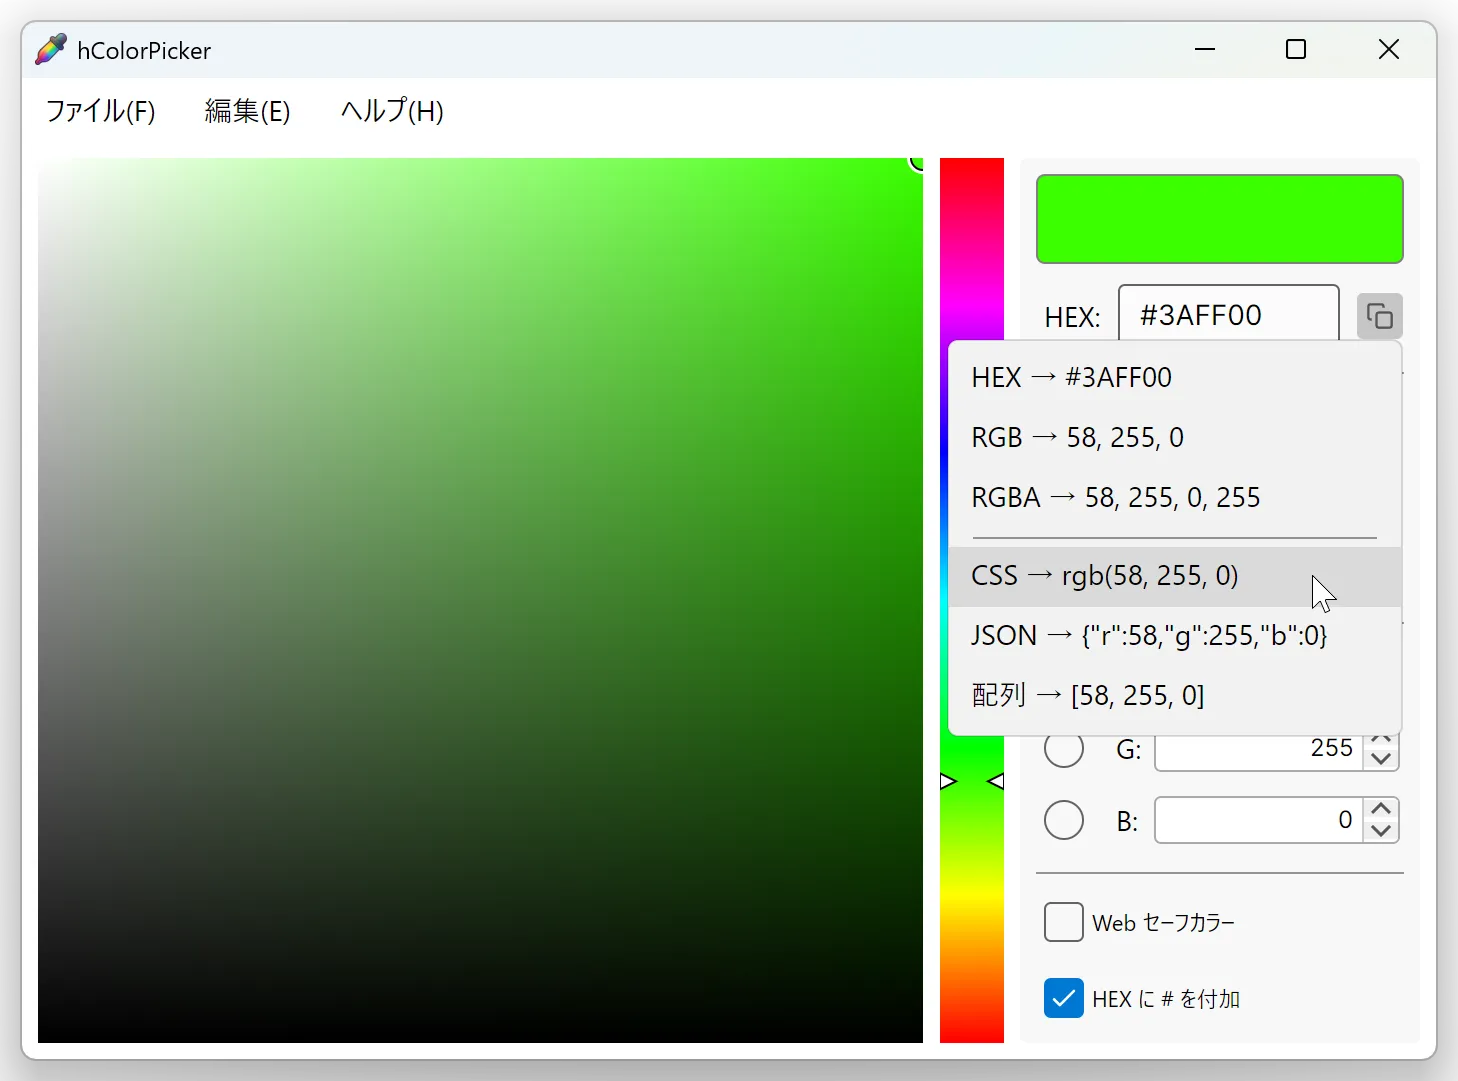Open the ファイル(F) menu
Screen dimensions: 1458x1081
point(99,111)
